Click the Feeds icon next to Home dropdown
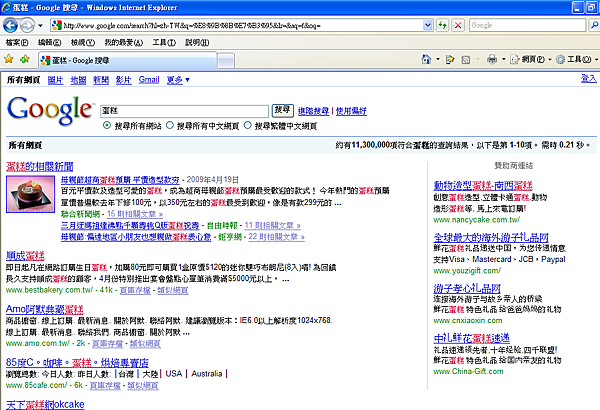This screenshot has height=410, width=600. point(450,59)
